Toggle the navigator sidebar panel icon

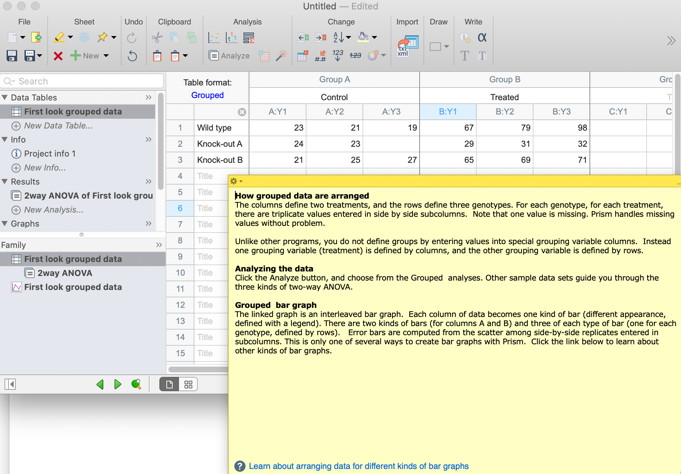point(10,384)
